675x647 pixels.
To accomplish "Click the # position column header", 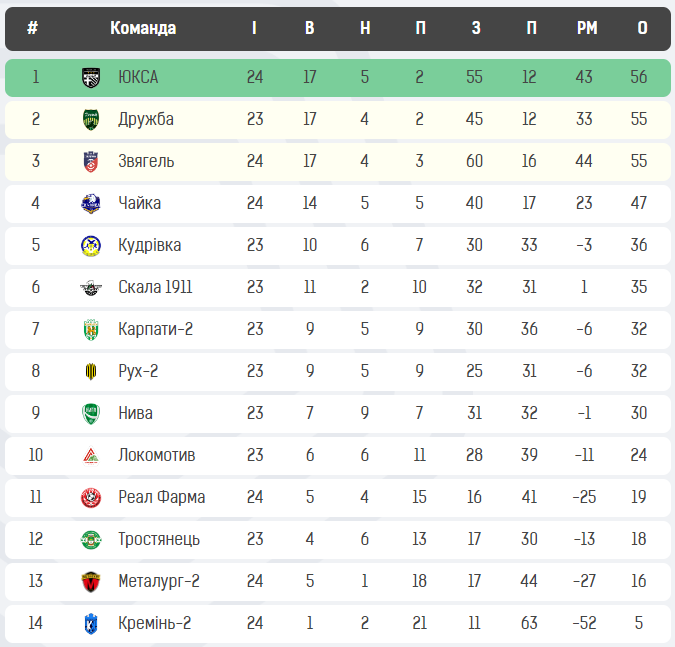I will [33, 28].
